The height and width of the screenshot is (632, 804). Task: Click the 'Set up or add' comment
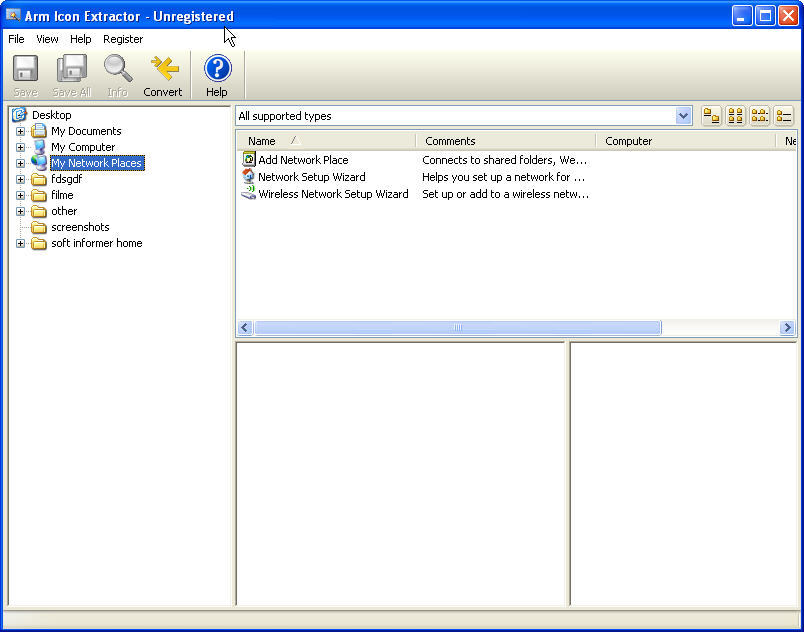[506, 194]
